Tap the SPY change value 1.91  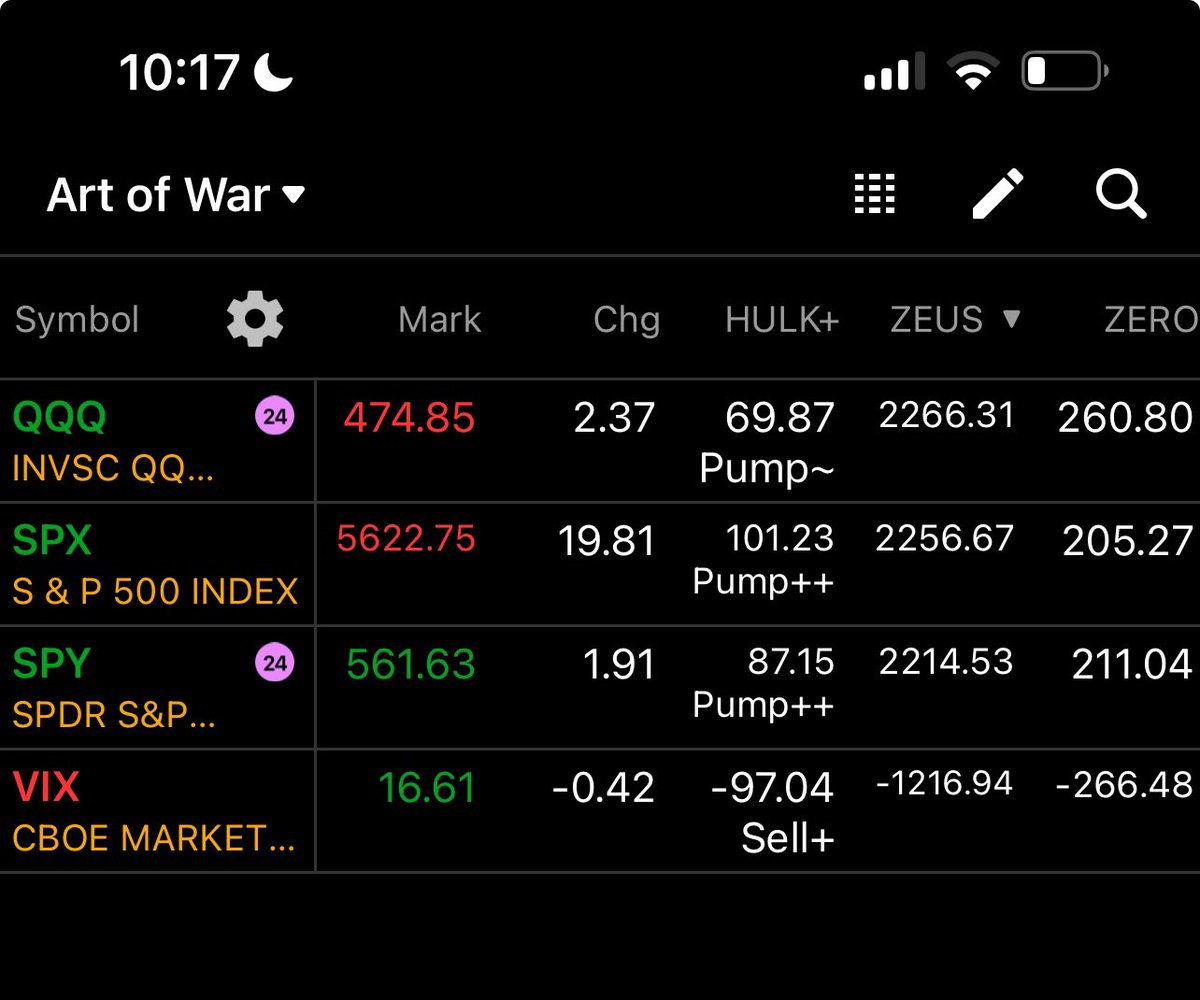[x=619, y=664]
